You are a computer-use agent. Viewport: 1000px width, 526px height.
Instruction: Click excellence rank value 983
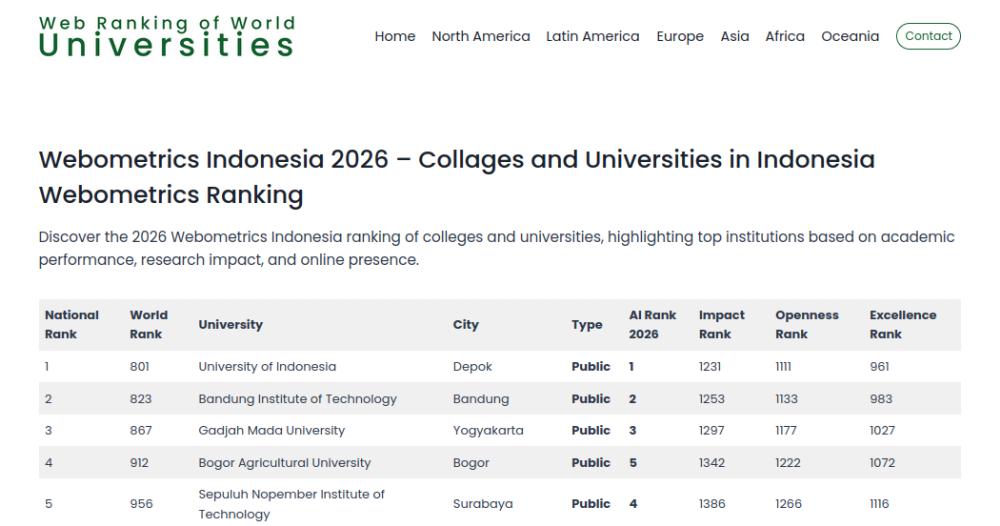881,399
